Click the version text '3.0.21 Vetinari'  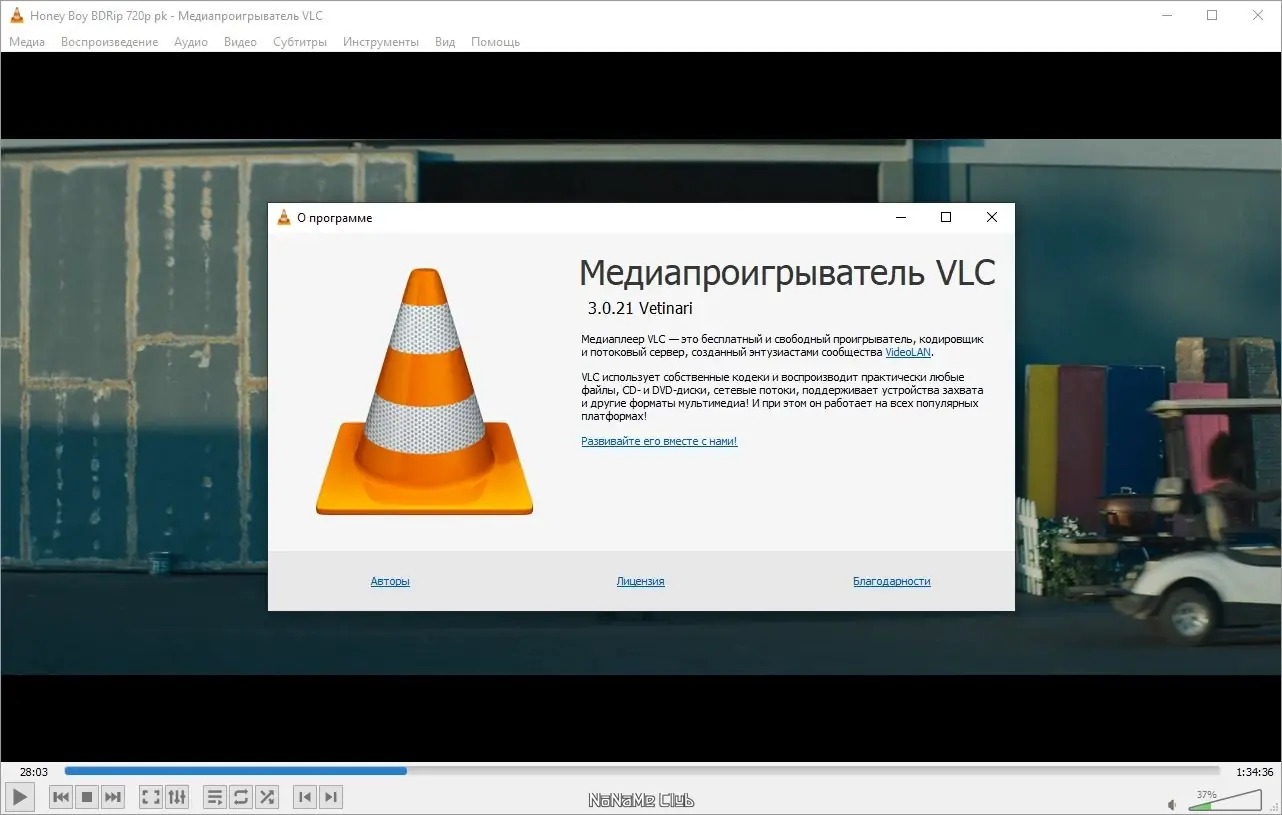pos(640,308)
